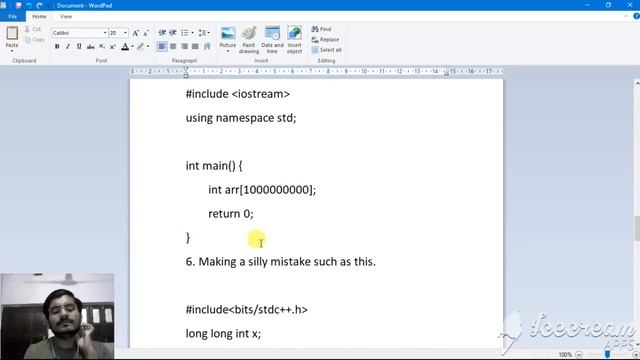The width and height of the screenshot is (640, 360).
Task: Click '6. Making a silly mistake such as this.'
Action: click(280, 262)
